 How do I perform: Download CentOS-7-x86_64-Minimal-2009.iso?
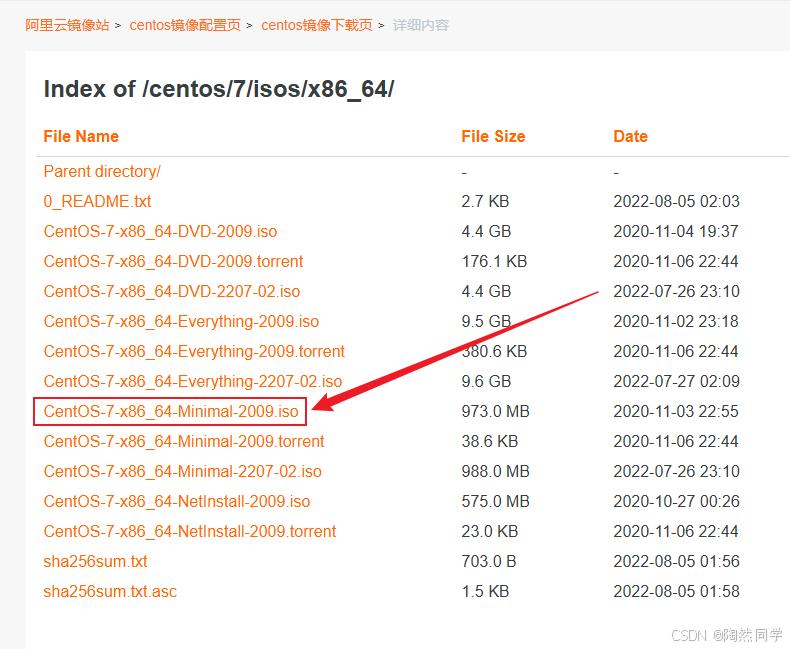[x=171, y=411]
